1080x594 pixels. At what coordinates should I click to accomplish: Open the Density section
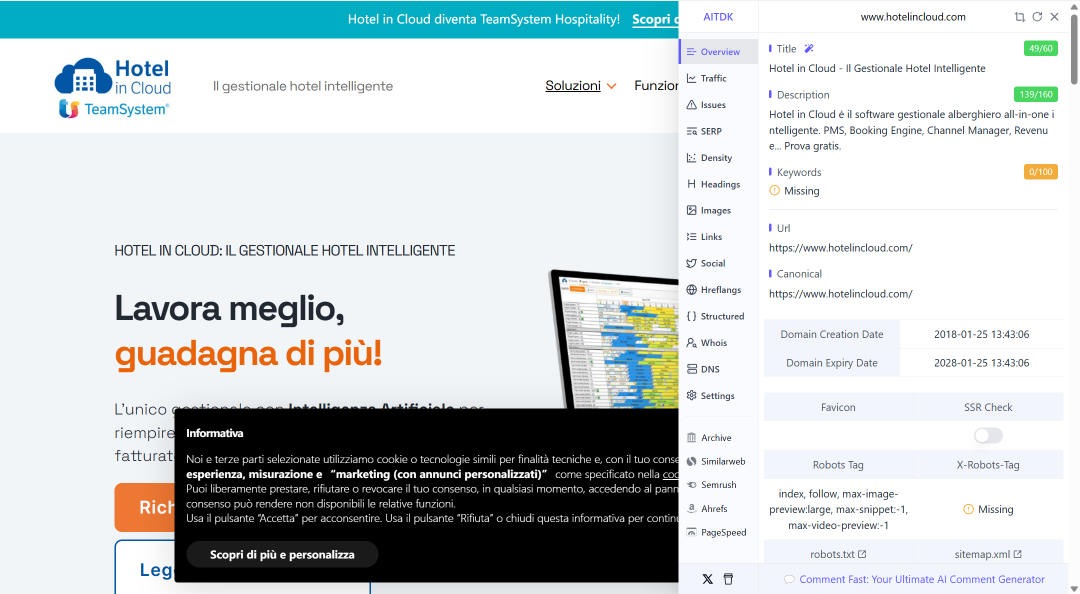718,158
